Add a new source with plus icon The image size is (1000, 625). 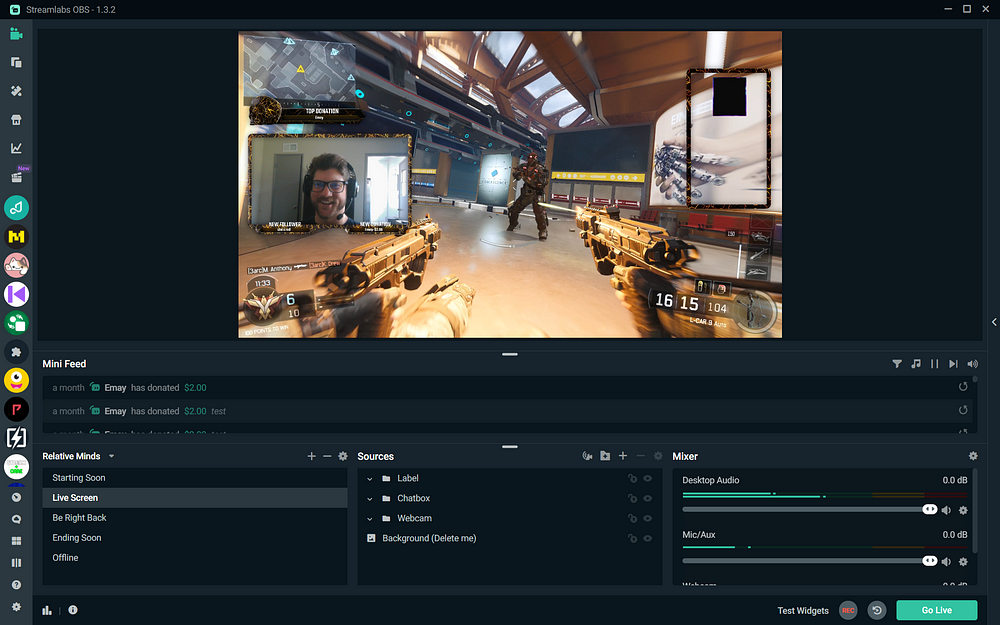click(x=623, y=456)
